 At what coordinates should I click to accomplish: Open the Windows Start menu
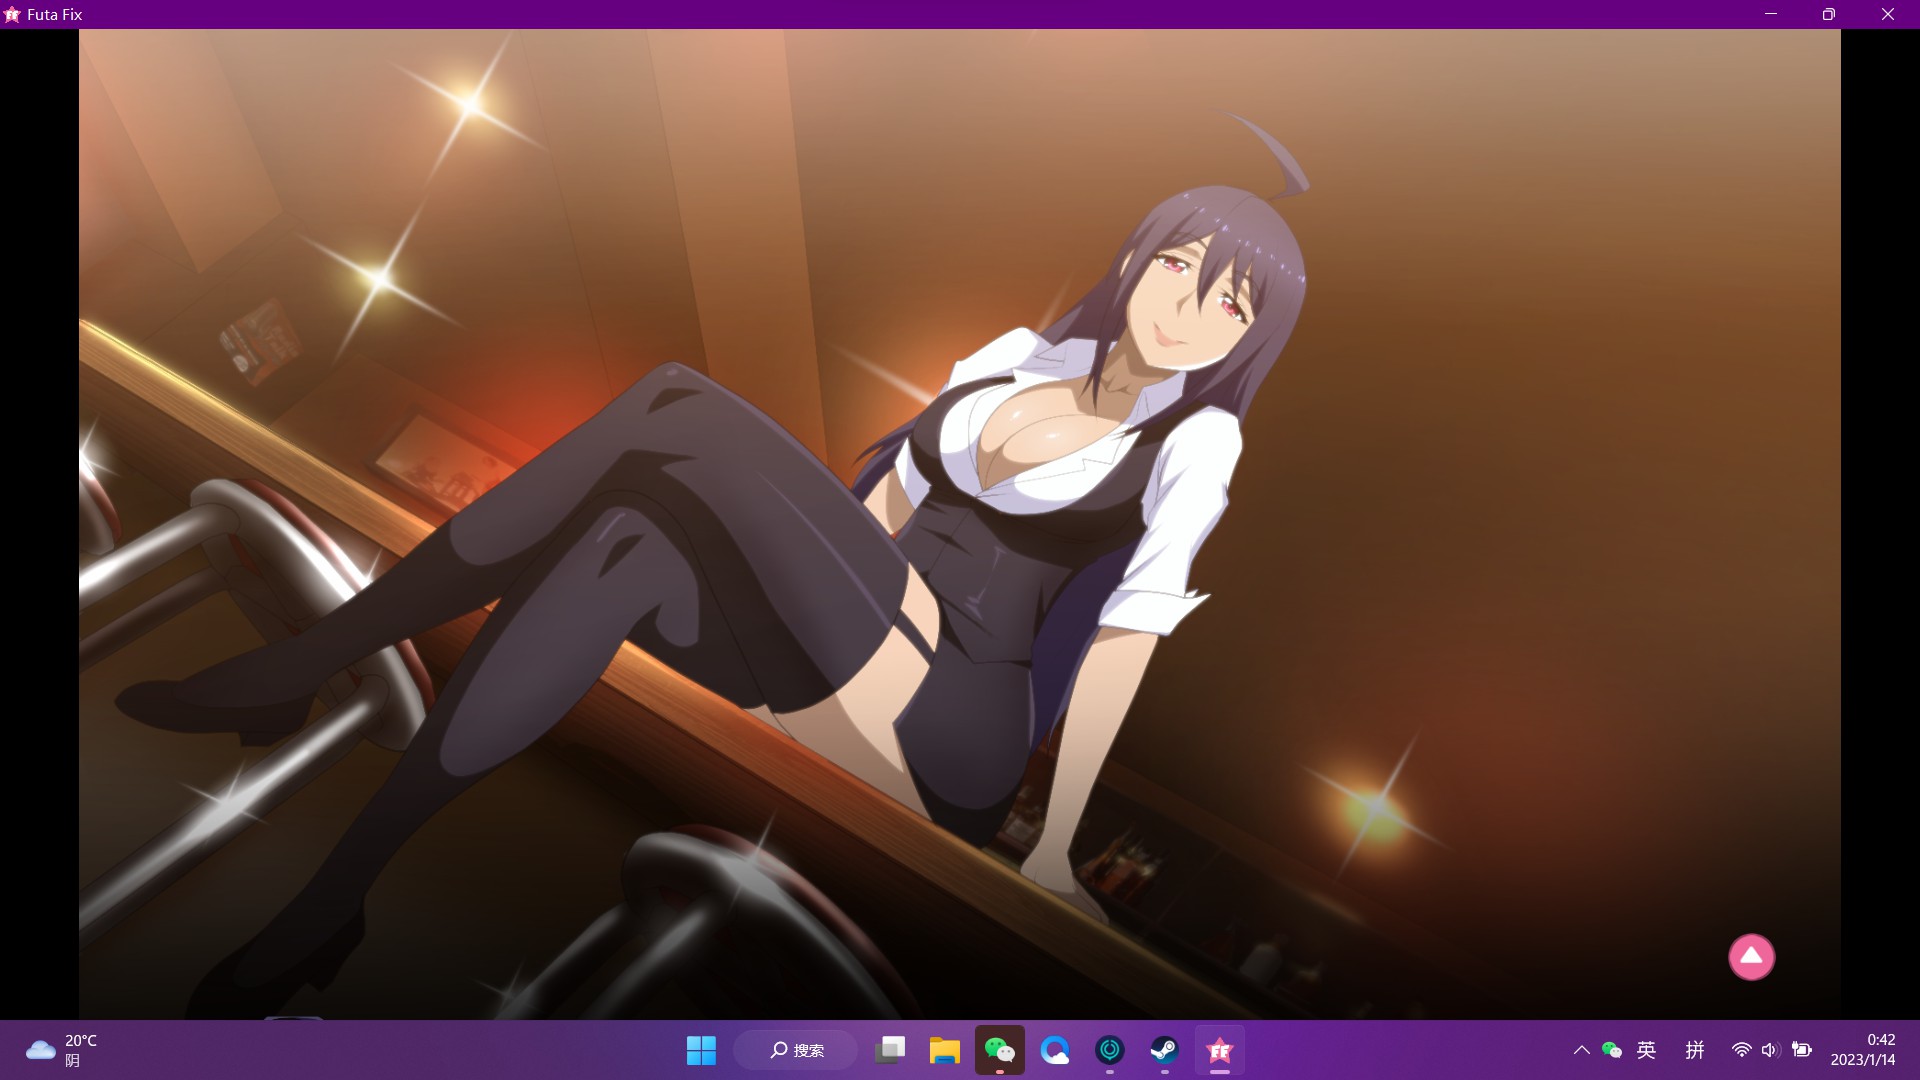[x=701, y=1050]
